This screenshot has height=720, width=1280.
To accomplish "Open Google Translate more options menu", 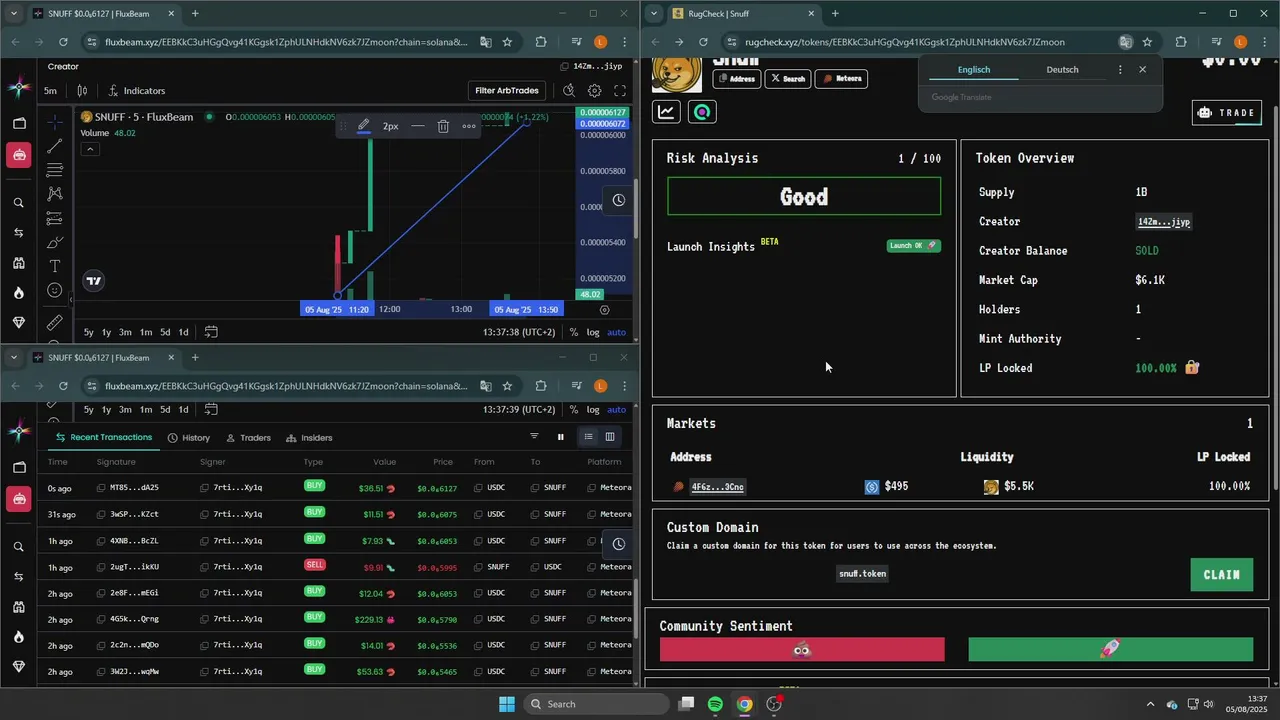I will tap(1120, 70).
